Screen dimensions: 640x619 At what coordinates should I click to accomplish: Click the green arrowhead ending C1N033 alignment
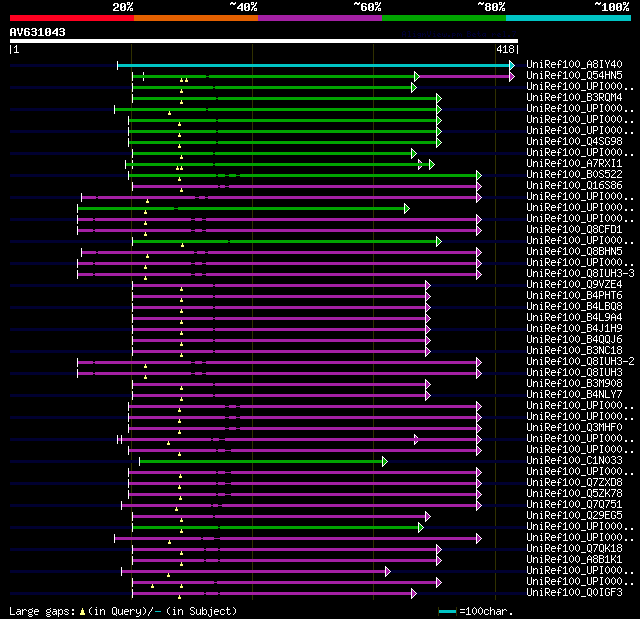click(x=384, y=461)
